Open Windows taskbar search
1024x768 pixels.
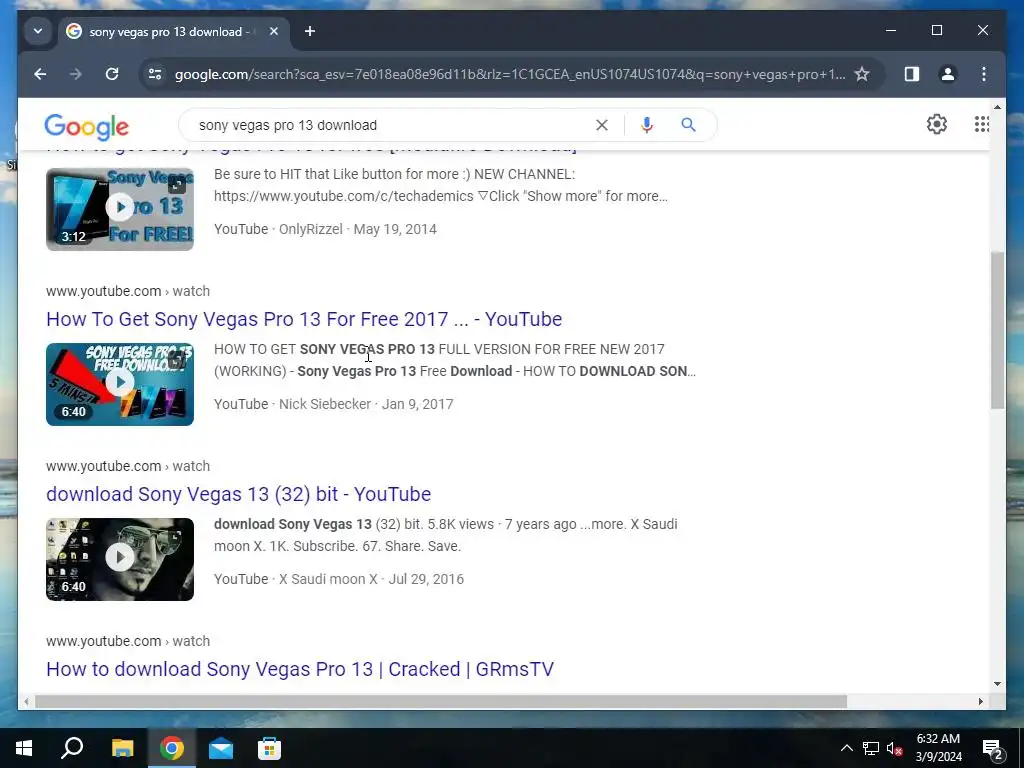pos(72,748)
